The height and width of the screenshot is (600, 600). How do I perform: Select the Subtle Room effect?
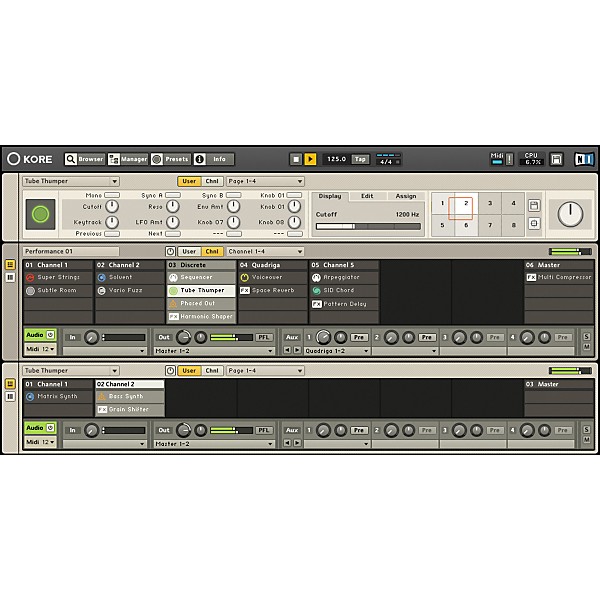pyautogui.click(x=59, y=290)
